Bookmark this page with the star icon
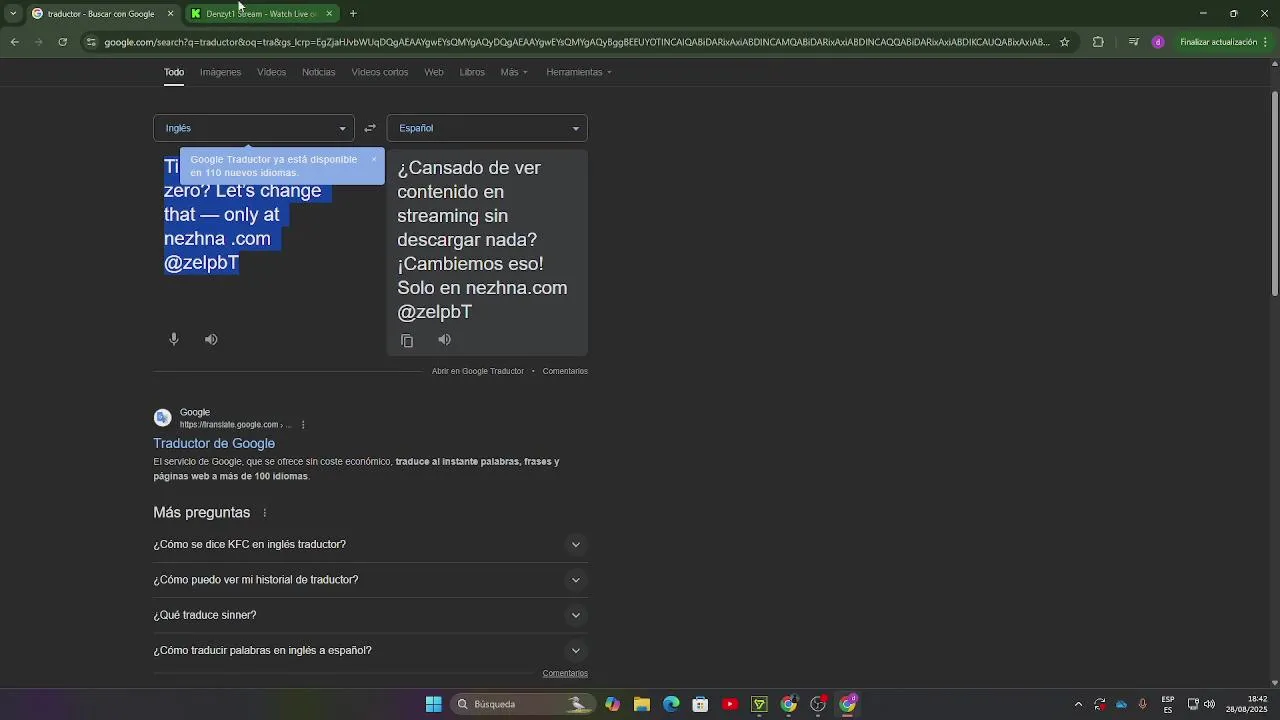 point(1064,42)
